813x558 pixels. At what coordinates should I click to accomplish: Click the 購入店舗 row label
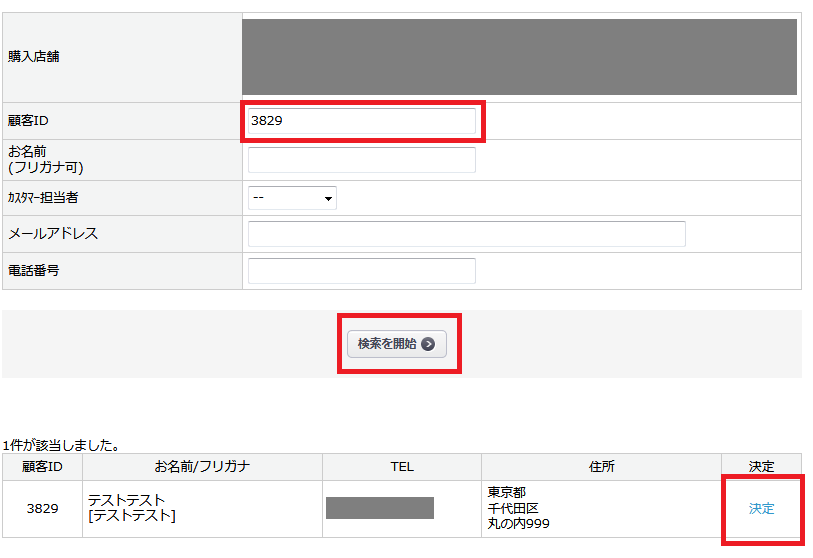pos(34,57)
